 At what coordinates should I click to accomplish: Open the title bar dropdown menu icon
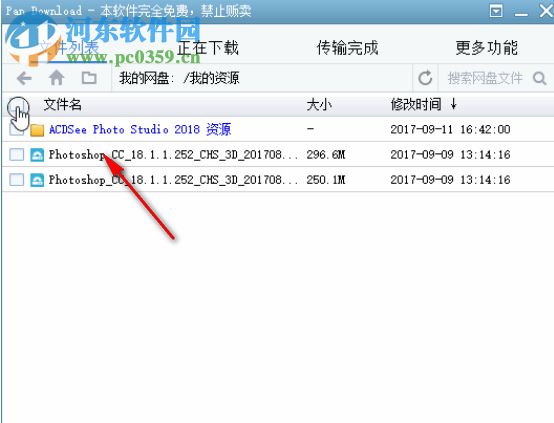496,11
